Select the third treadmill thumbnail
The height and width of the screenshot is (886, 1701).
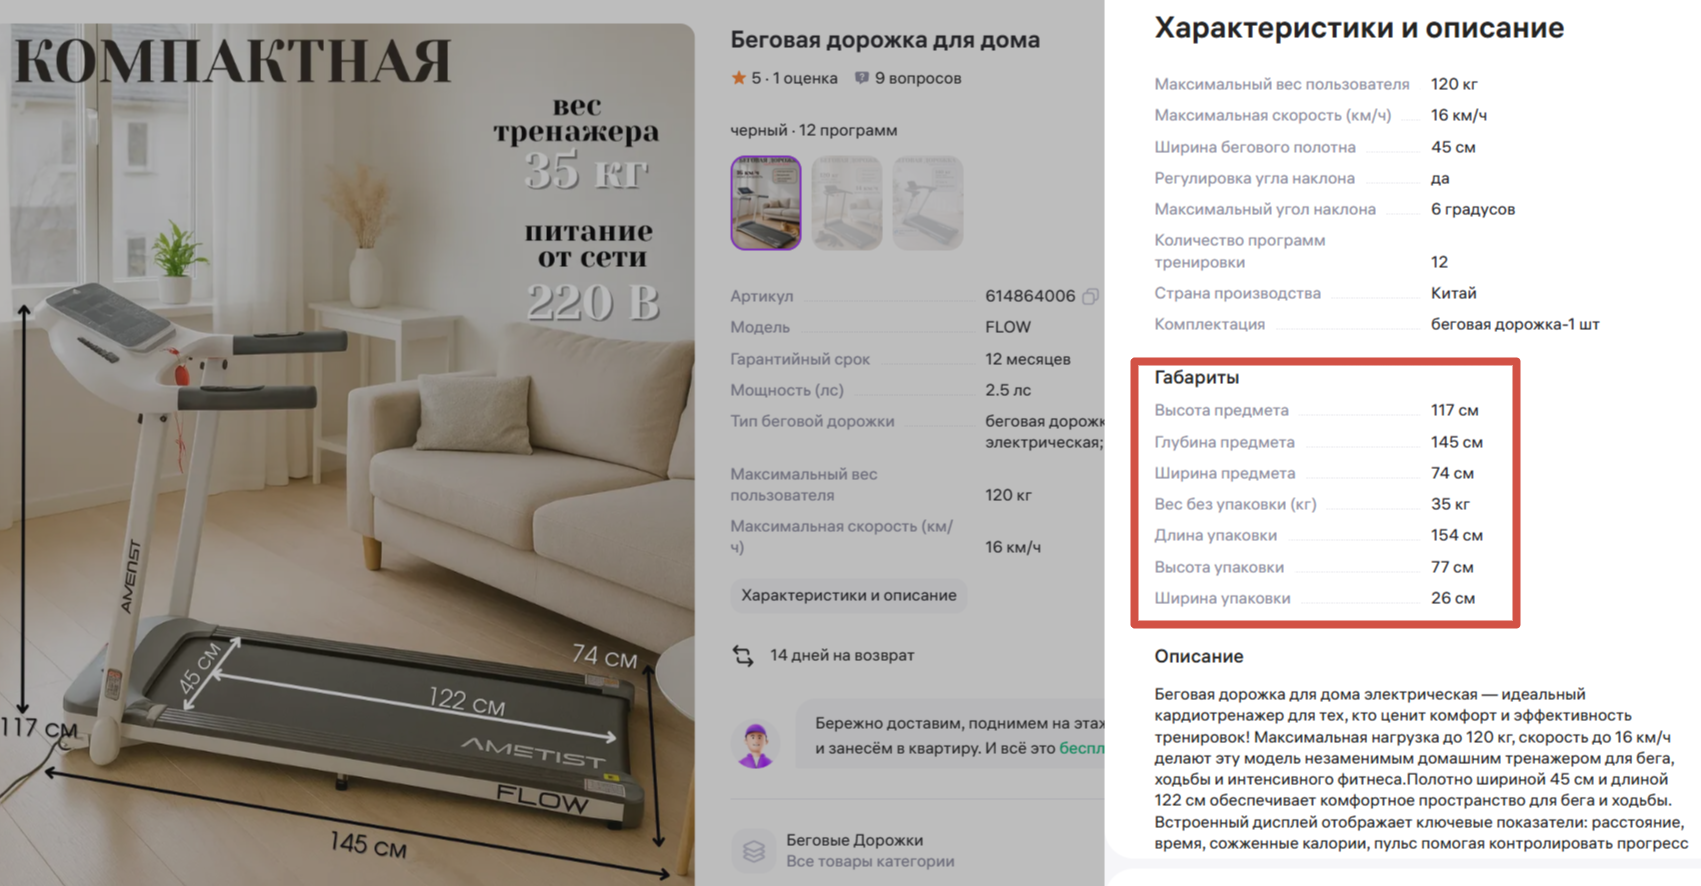(x=928, y=203)
